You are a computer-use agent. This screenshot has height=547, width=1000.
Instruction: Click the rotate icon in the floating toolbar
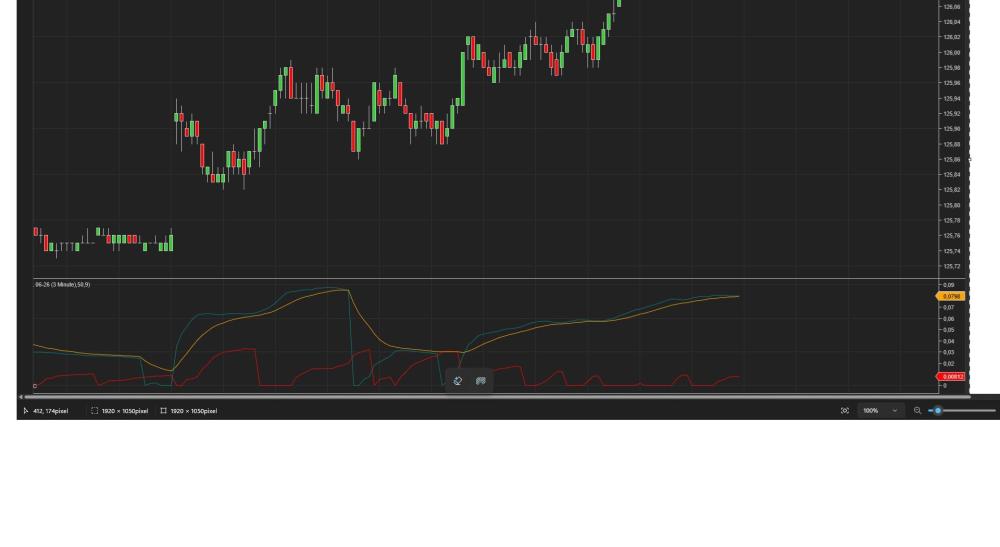(x=458, y=381)
